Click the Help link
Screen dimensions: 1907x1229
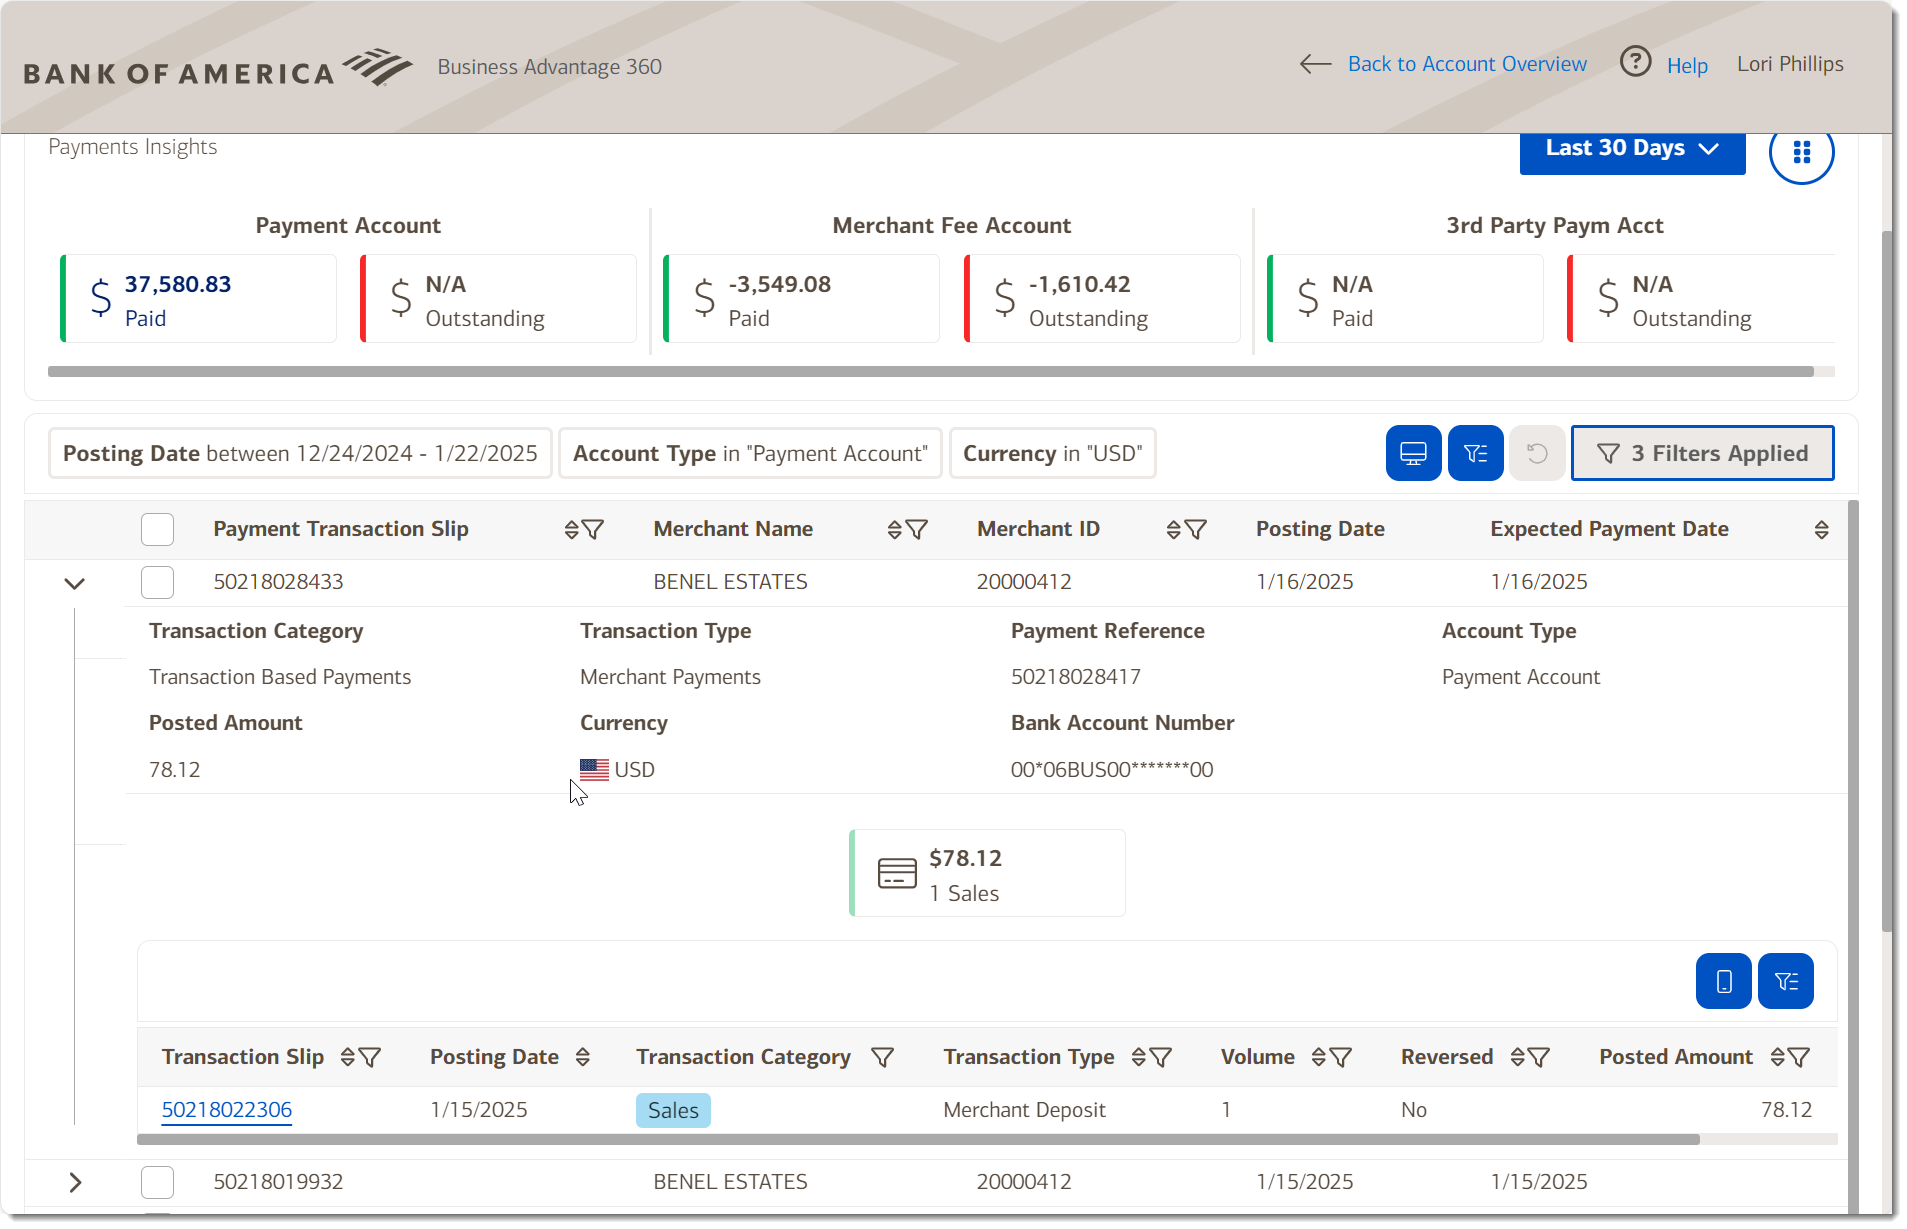(1687, 66)
